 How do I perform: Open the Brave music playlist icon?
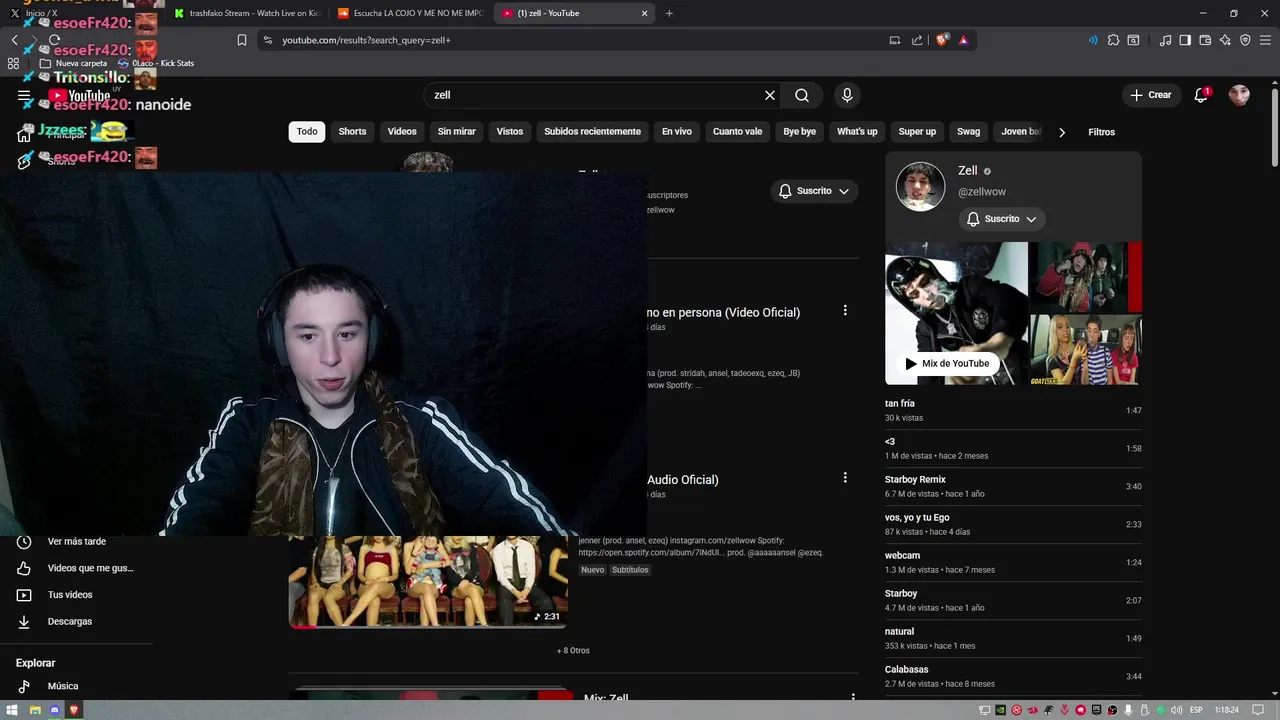tap(1165, 40)
